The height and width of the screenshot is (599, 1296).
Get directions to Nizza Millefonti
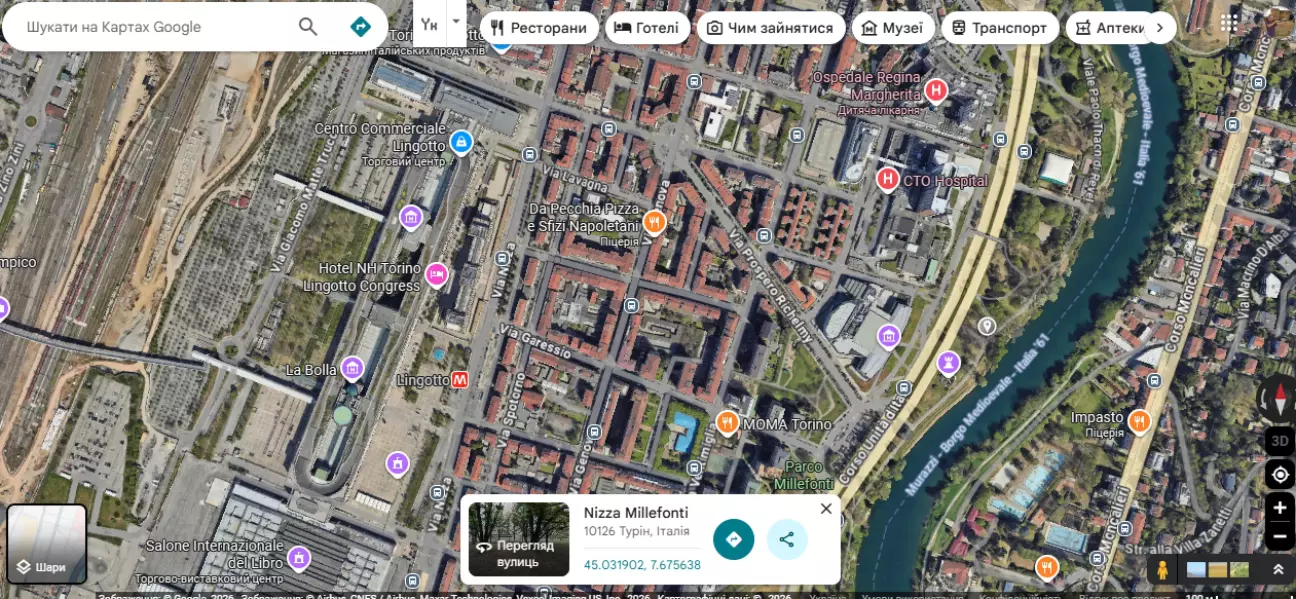click(x=734, y=540)
